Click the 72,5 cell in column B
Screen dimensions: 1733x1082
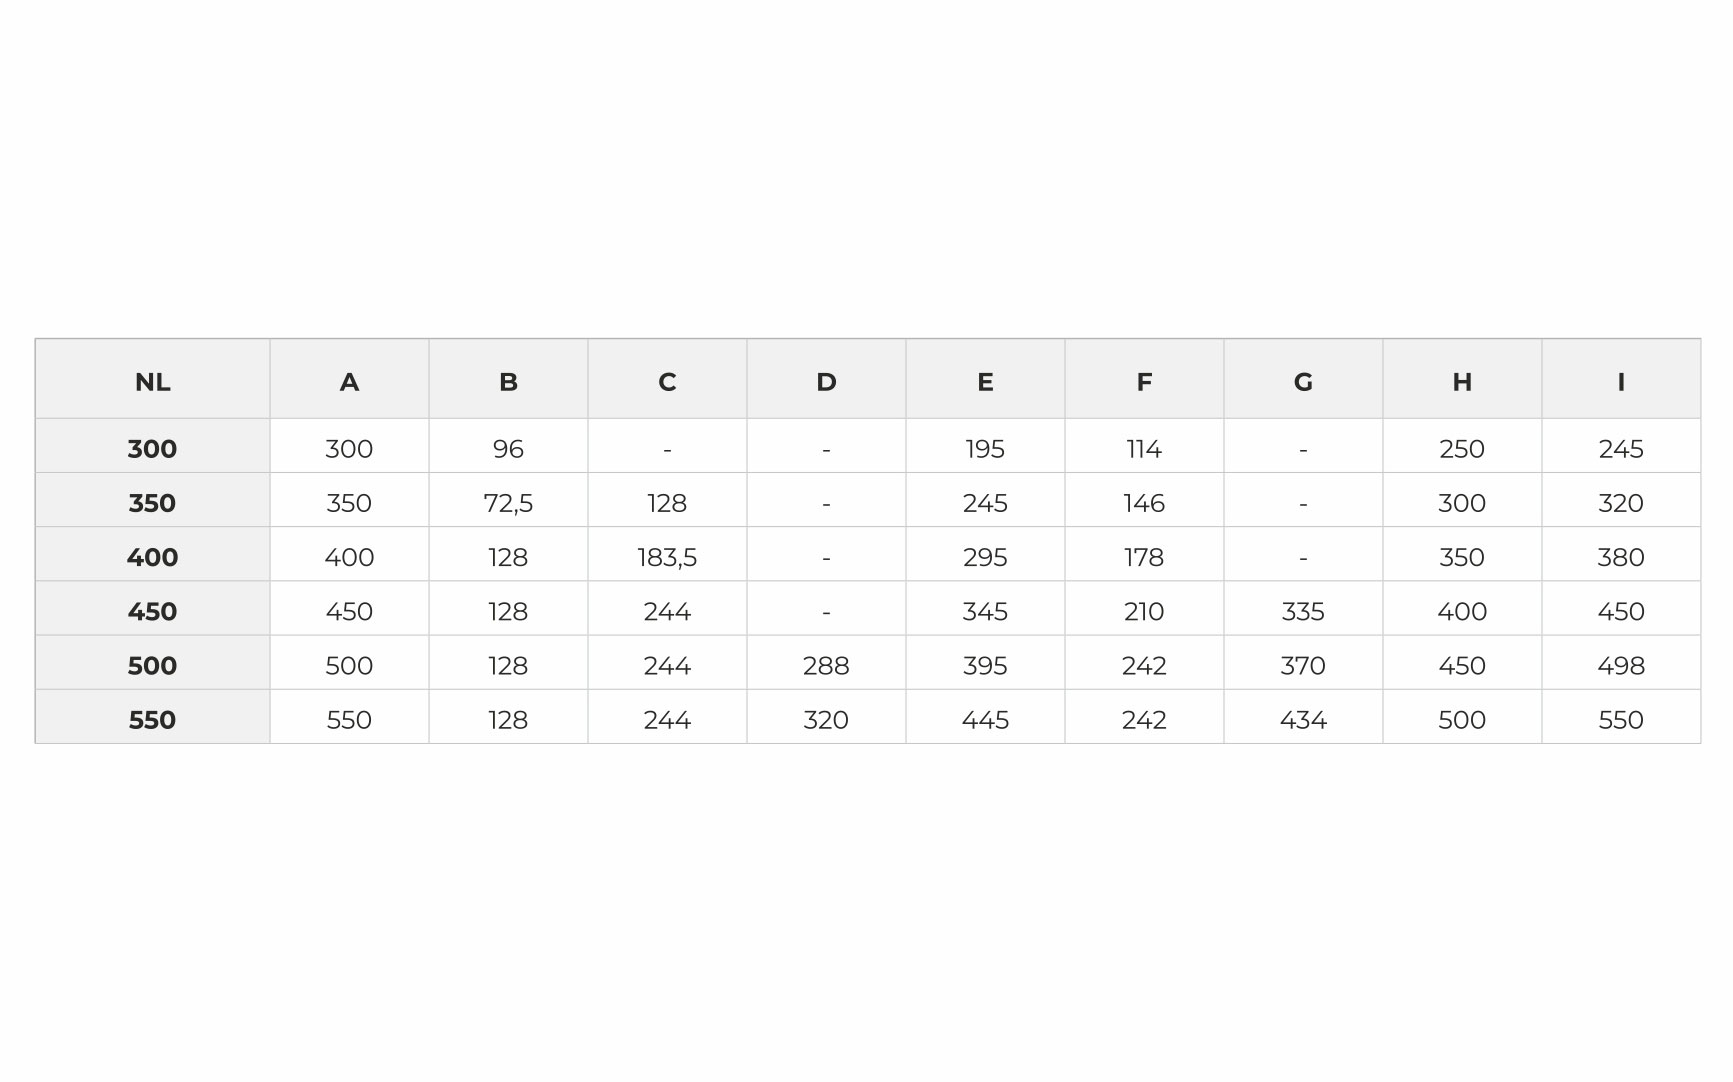[508, 502]
